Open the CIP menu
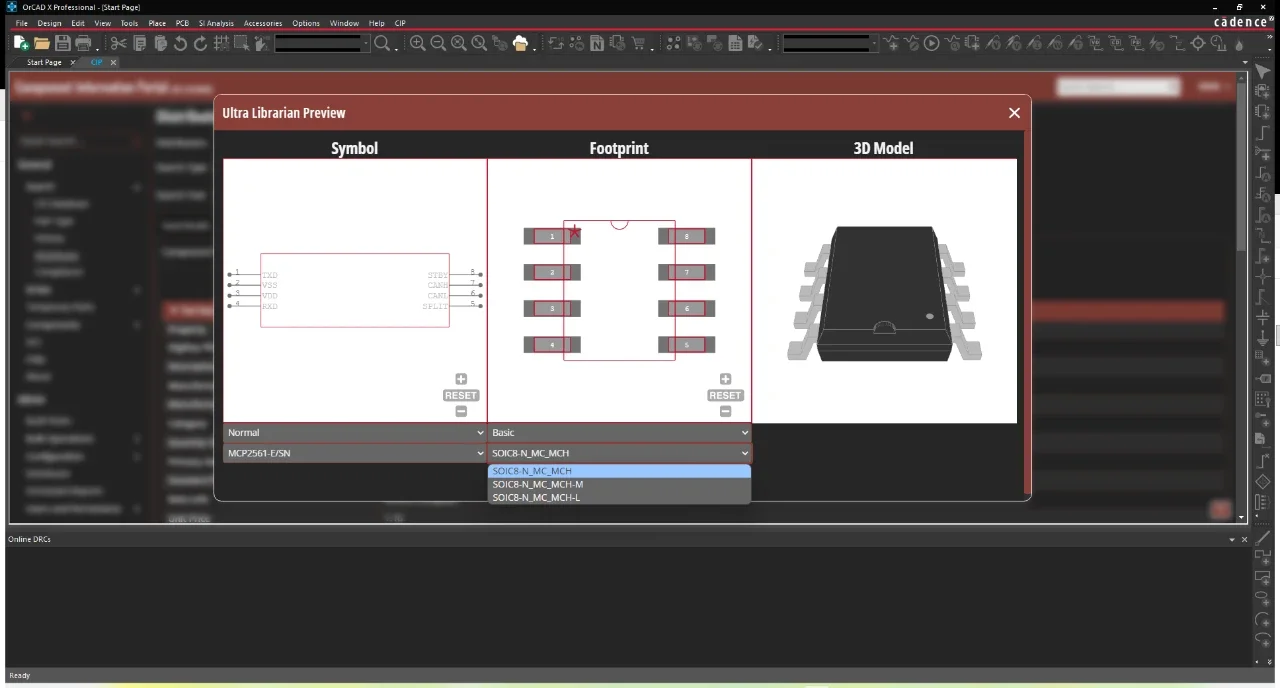This screenshot has width=1280, height=688. pos(400,23)
